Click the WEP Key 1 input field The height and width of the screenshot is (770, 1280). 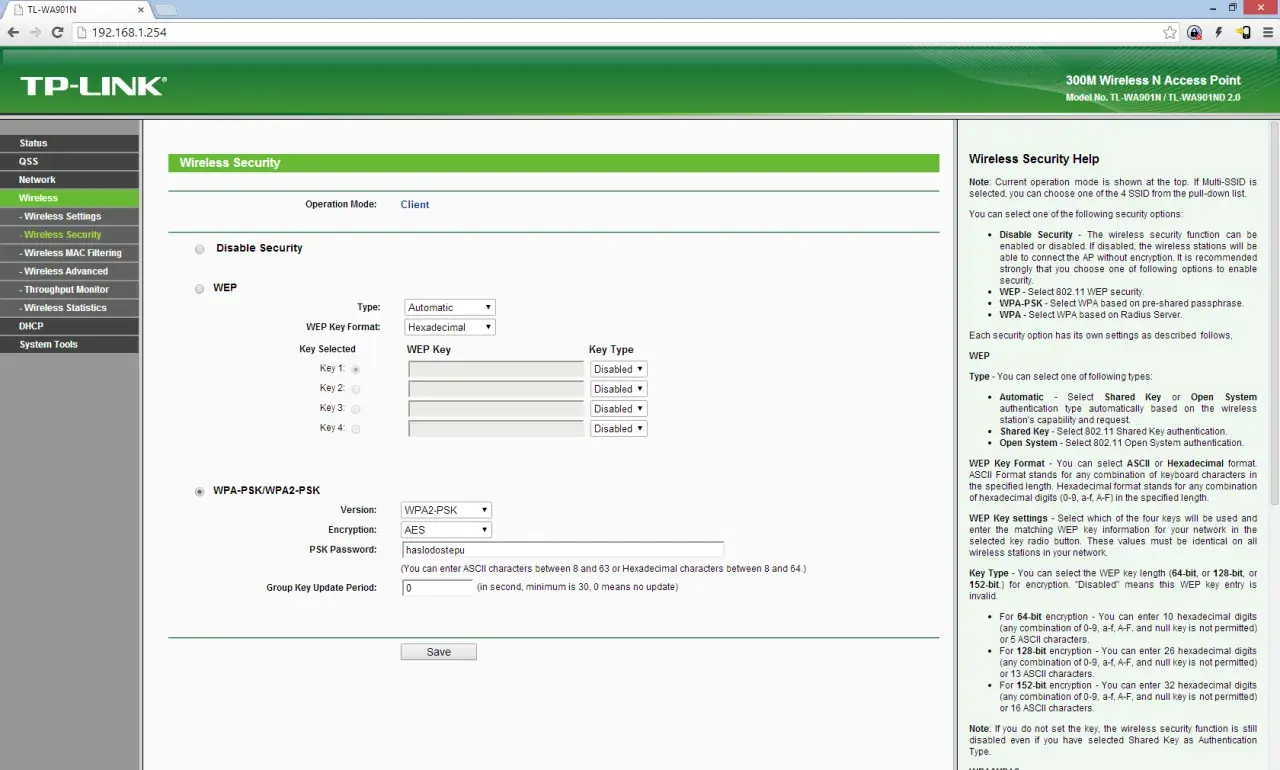pos(496,369)
